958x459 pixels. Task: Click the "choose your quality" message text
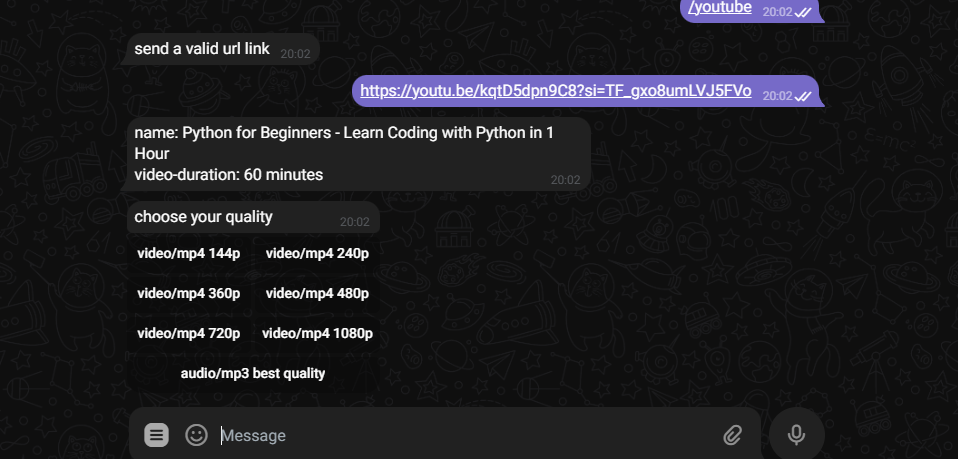click(203, 217)
